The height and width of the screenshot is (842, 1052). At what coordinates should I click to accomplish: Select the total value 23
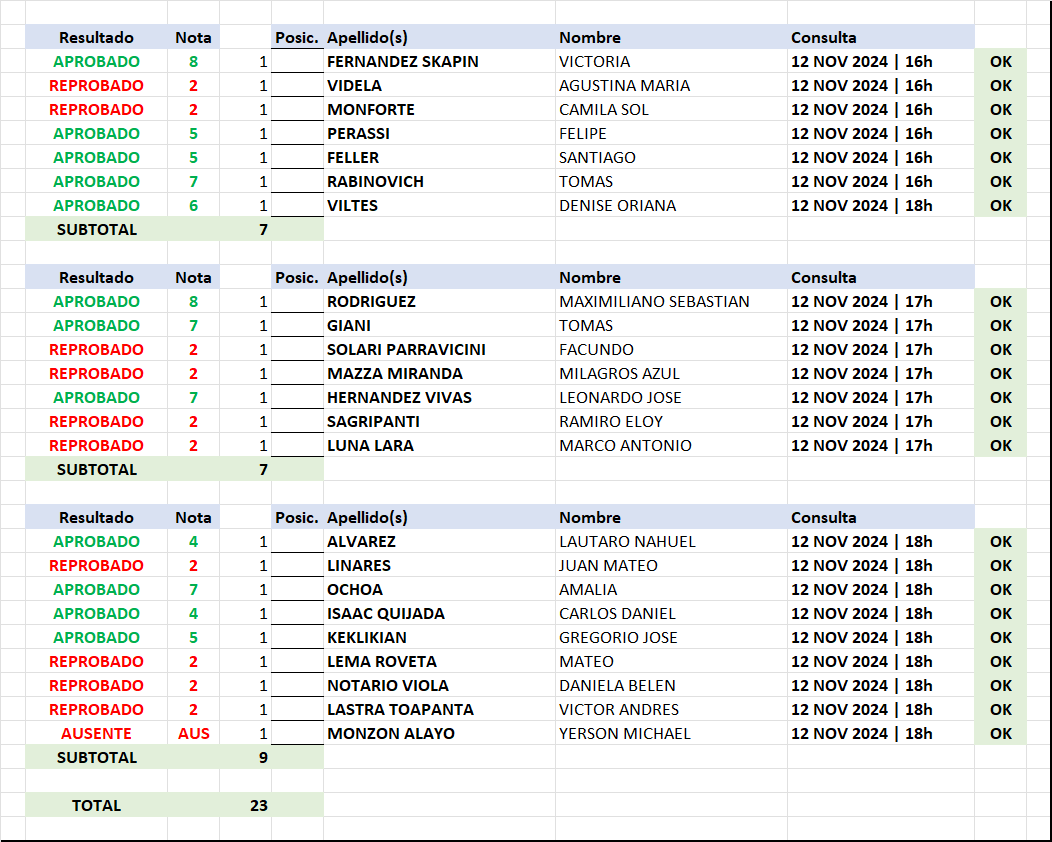tap(259, 806)
